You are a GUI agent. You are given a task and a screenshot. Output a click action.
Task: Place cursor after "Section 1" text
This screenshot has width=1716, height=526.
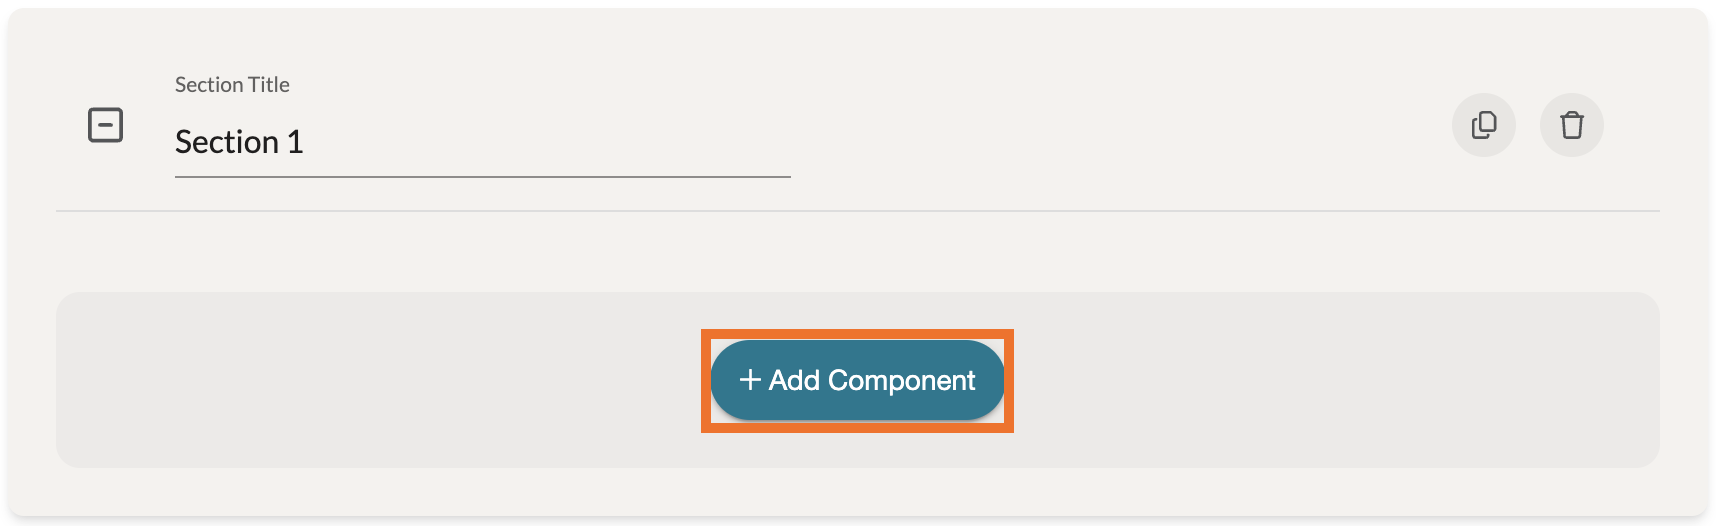[x=305, y=142]
